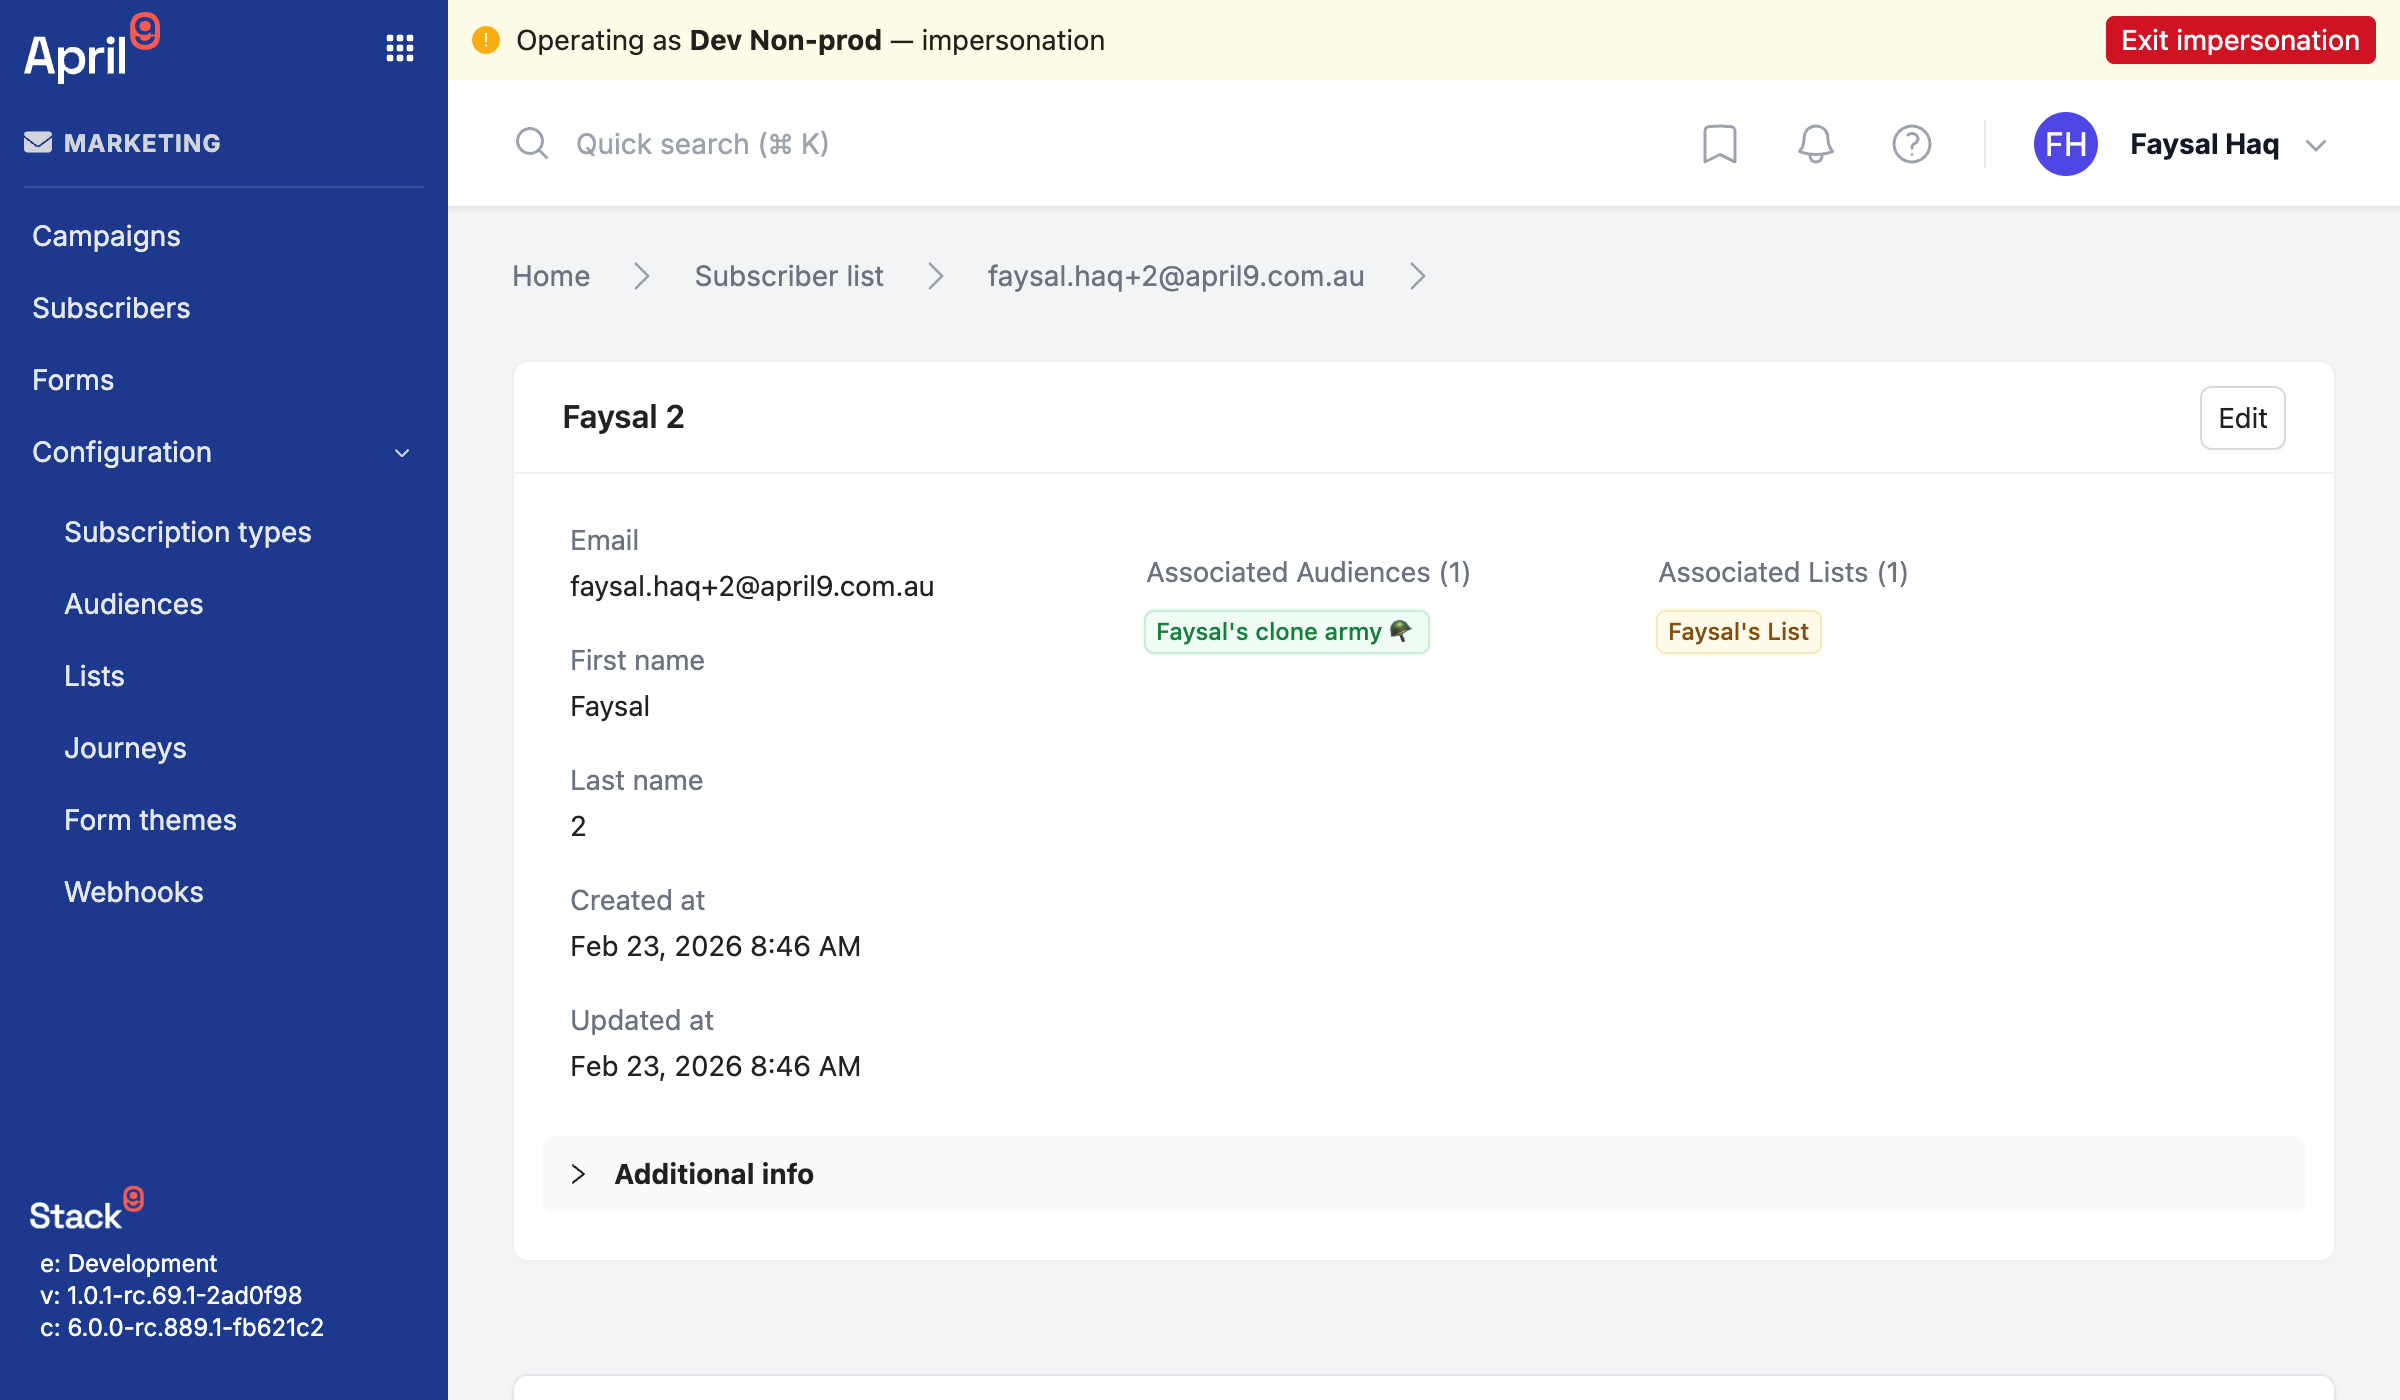The width and height of the screenshot is (2400, 1400).
Task: Click the chevron after the email breadcrumb
Action: [x=1417, y=276]
